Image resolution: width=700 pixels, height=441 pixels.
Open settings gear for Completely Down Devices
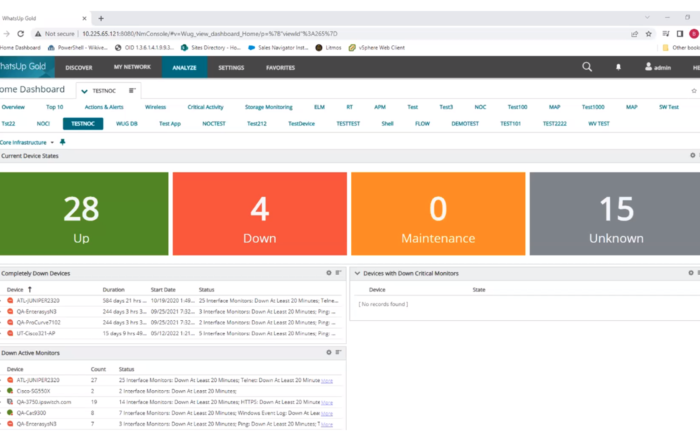point(329,273)
